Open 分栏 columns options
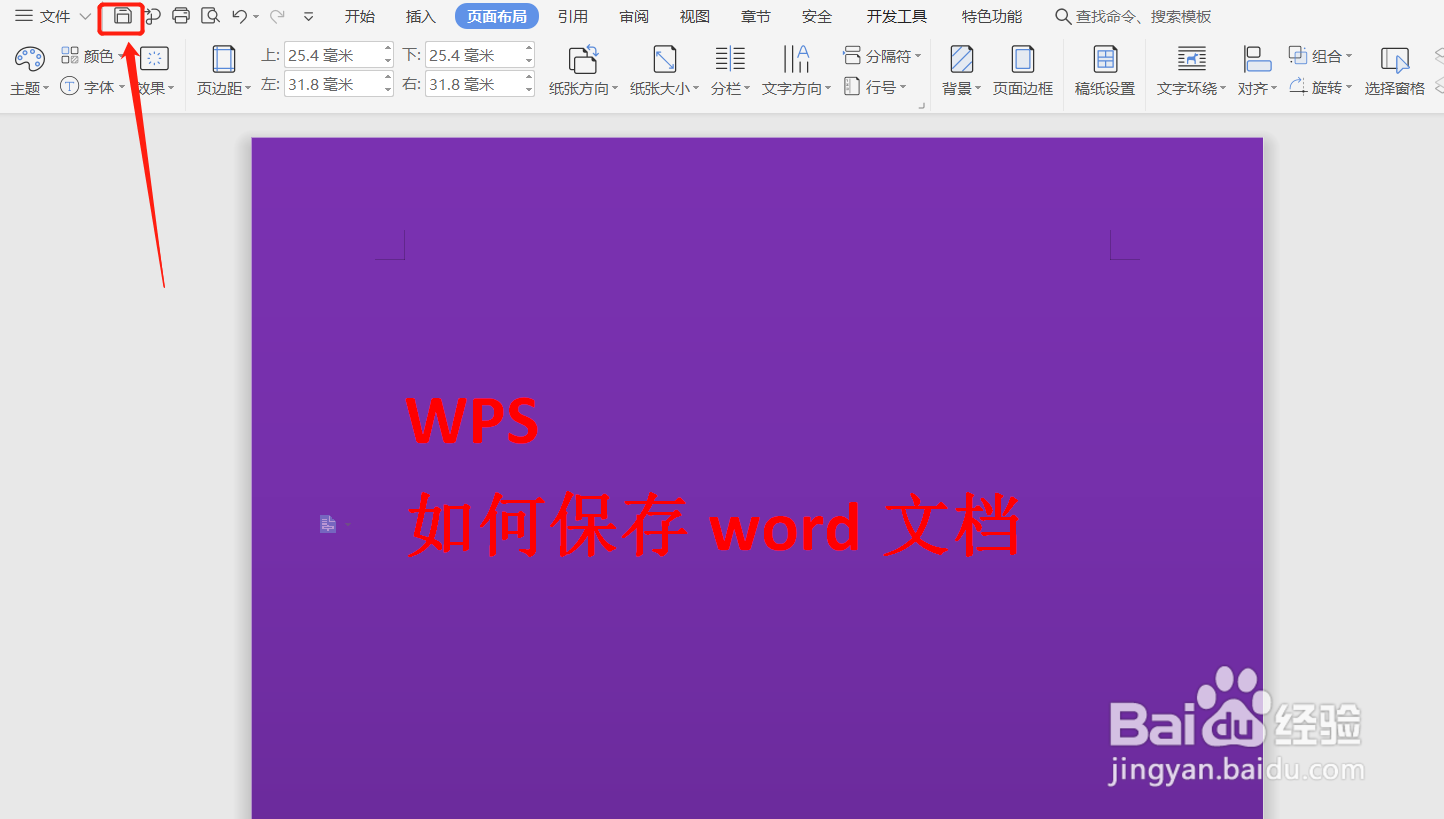This screenshot has height=819, width=1444. coord(731,70)
